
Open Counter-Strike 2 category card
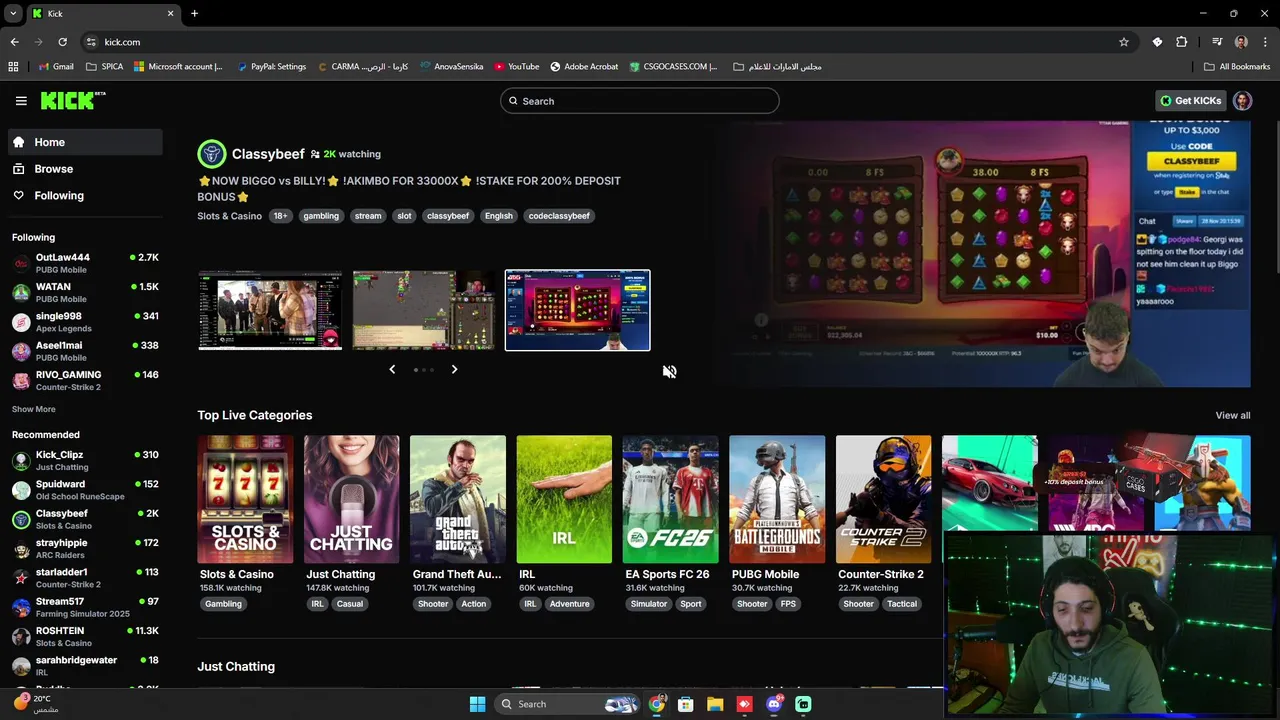(x=883, y=499)
